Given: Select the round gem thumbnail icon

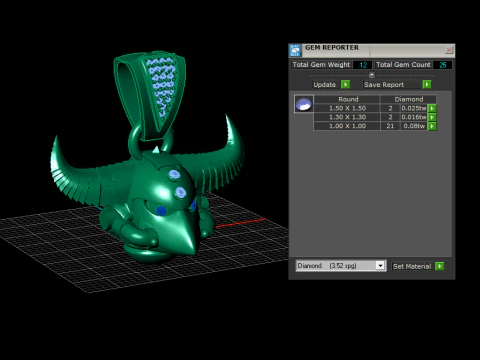Looking at the screenshot, I should click(304, 104).
